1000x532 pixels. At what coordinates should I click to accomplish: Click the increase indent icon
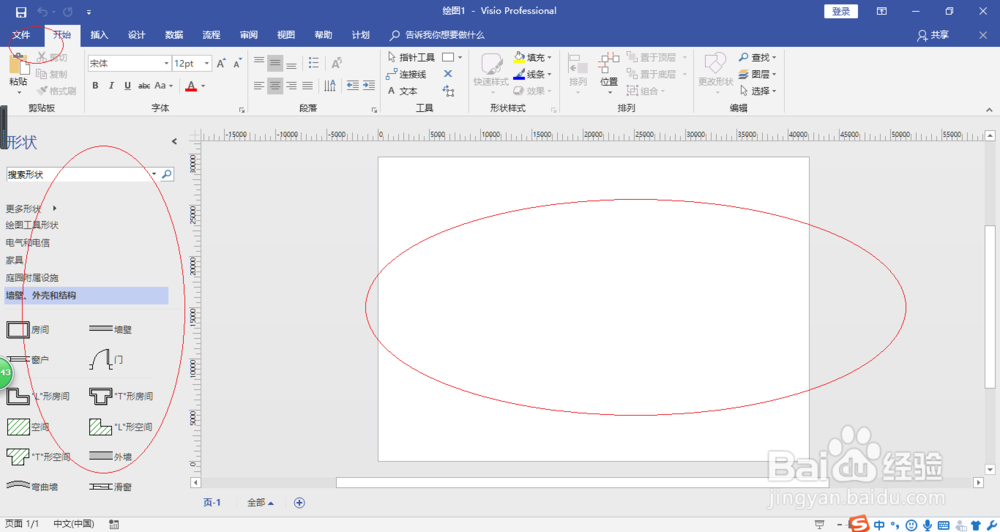[x=369, y=85]
